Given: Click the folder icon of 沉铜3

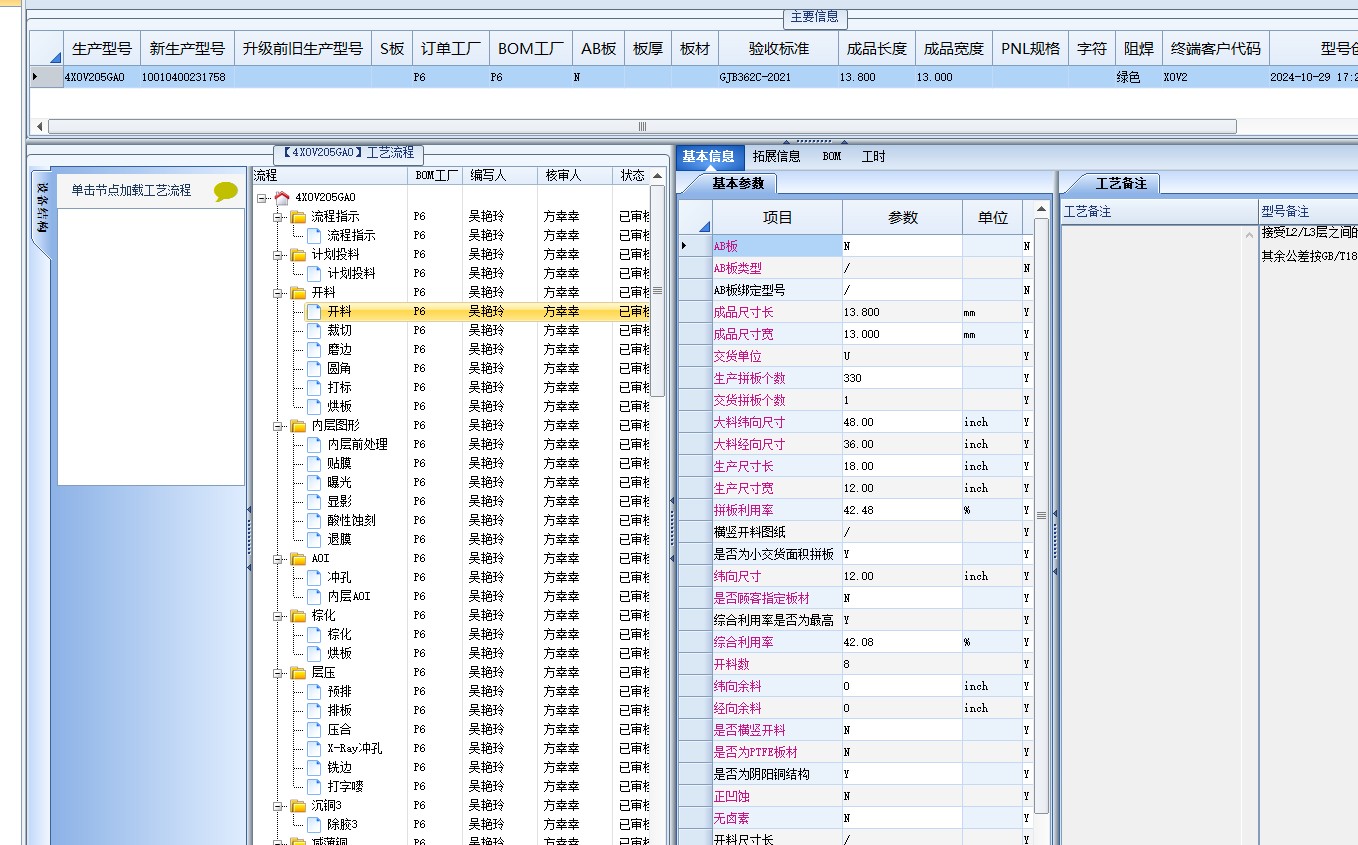Looking at the screenshot, I should (298, 805).
